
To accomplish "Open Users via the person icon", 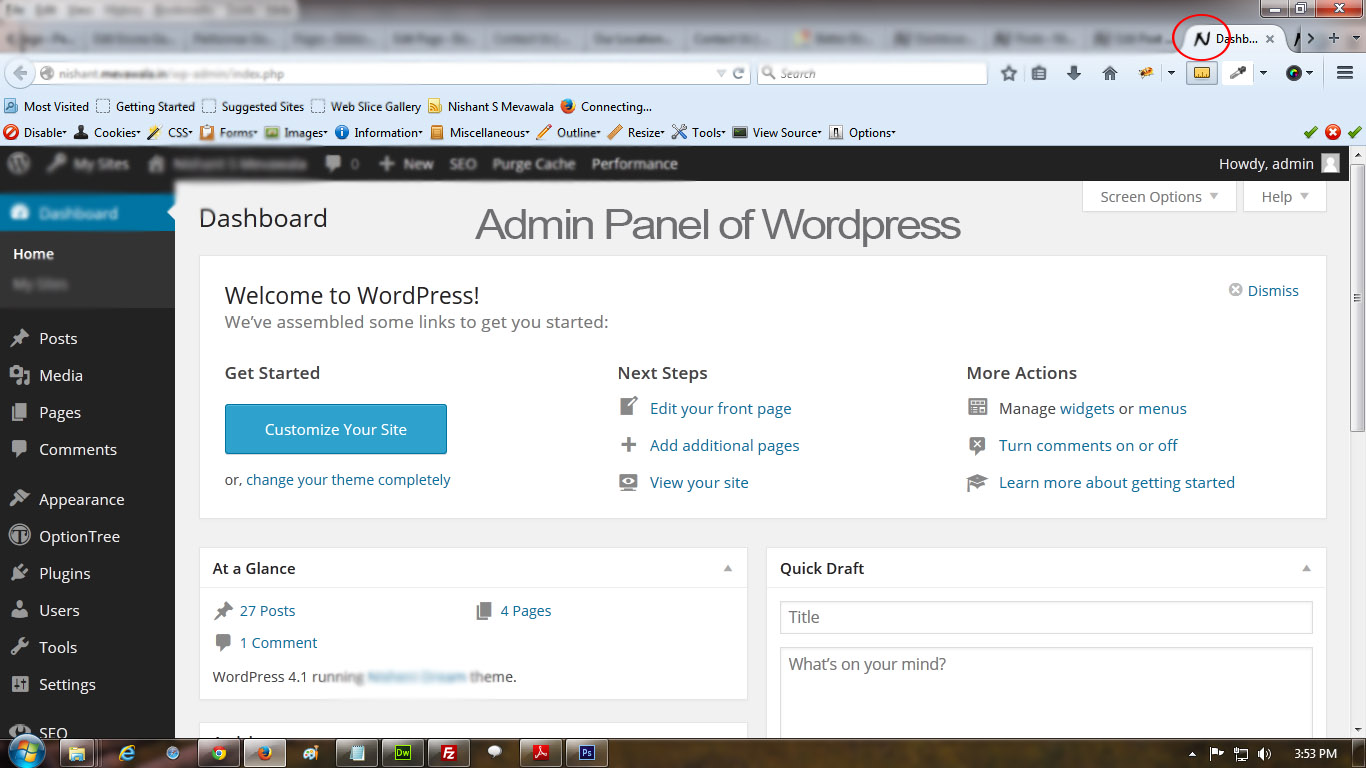I will point(21,610).
